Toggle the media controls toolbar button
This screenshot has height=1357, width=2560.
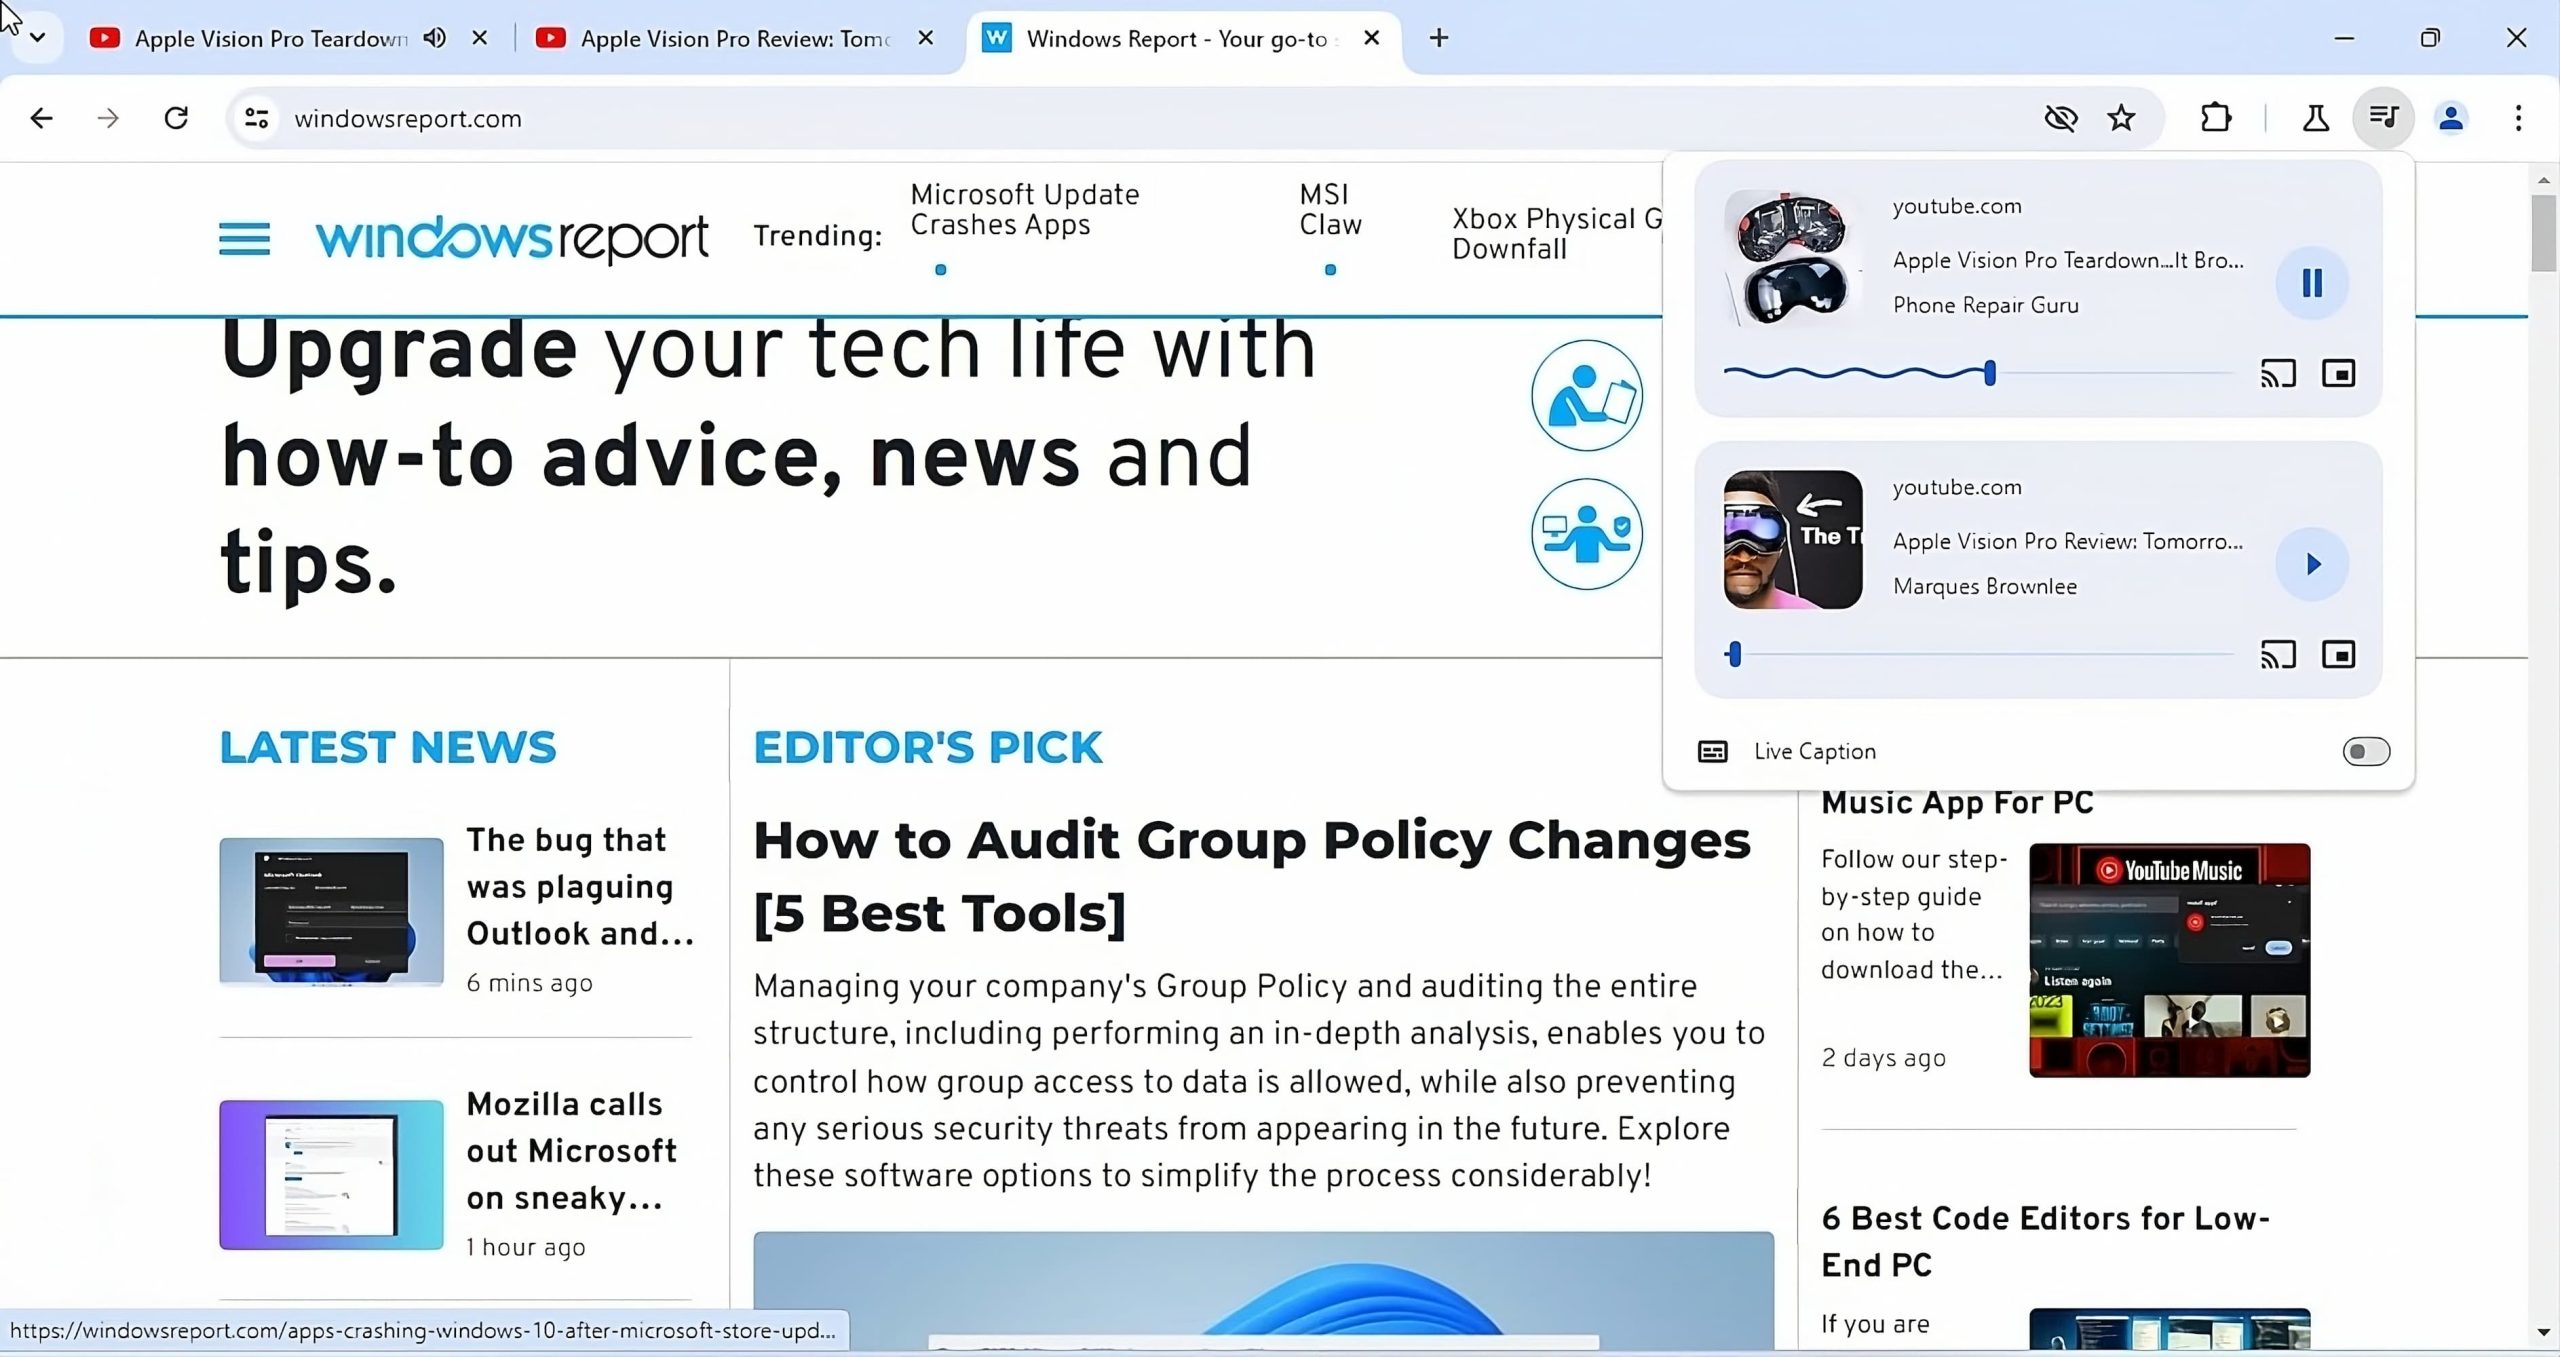tap(2384, 118)
